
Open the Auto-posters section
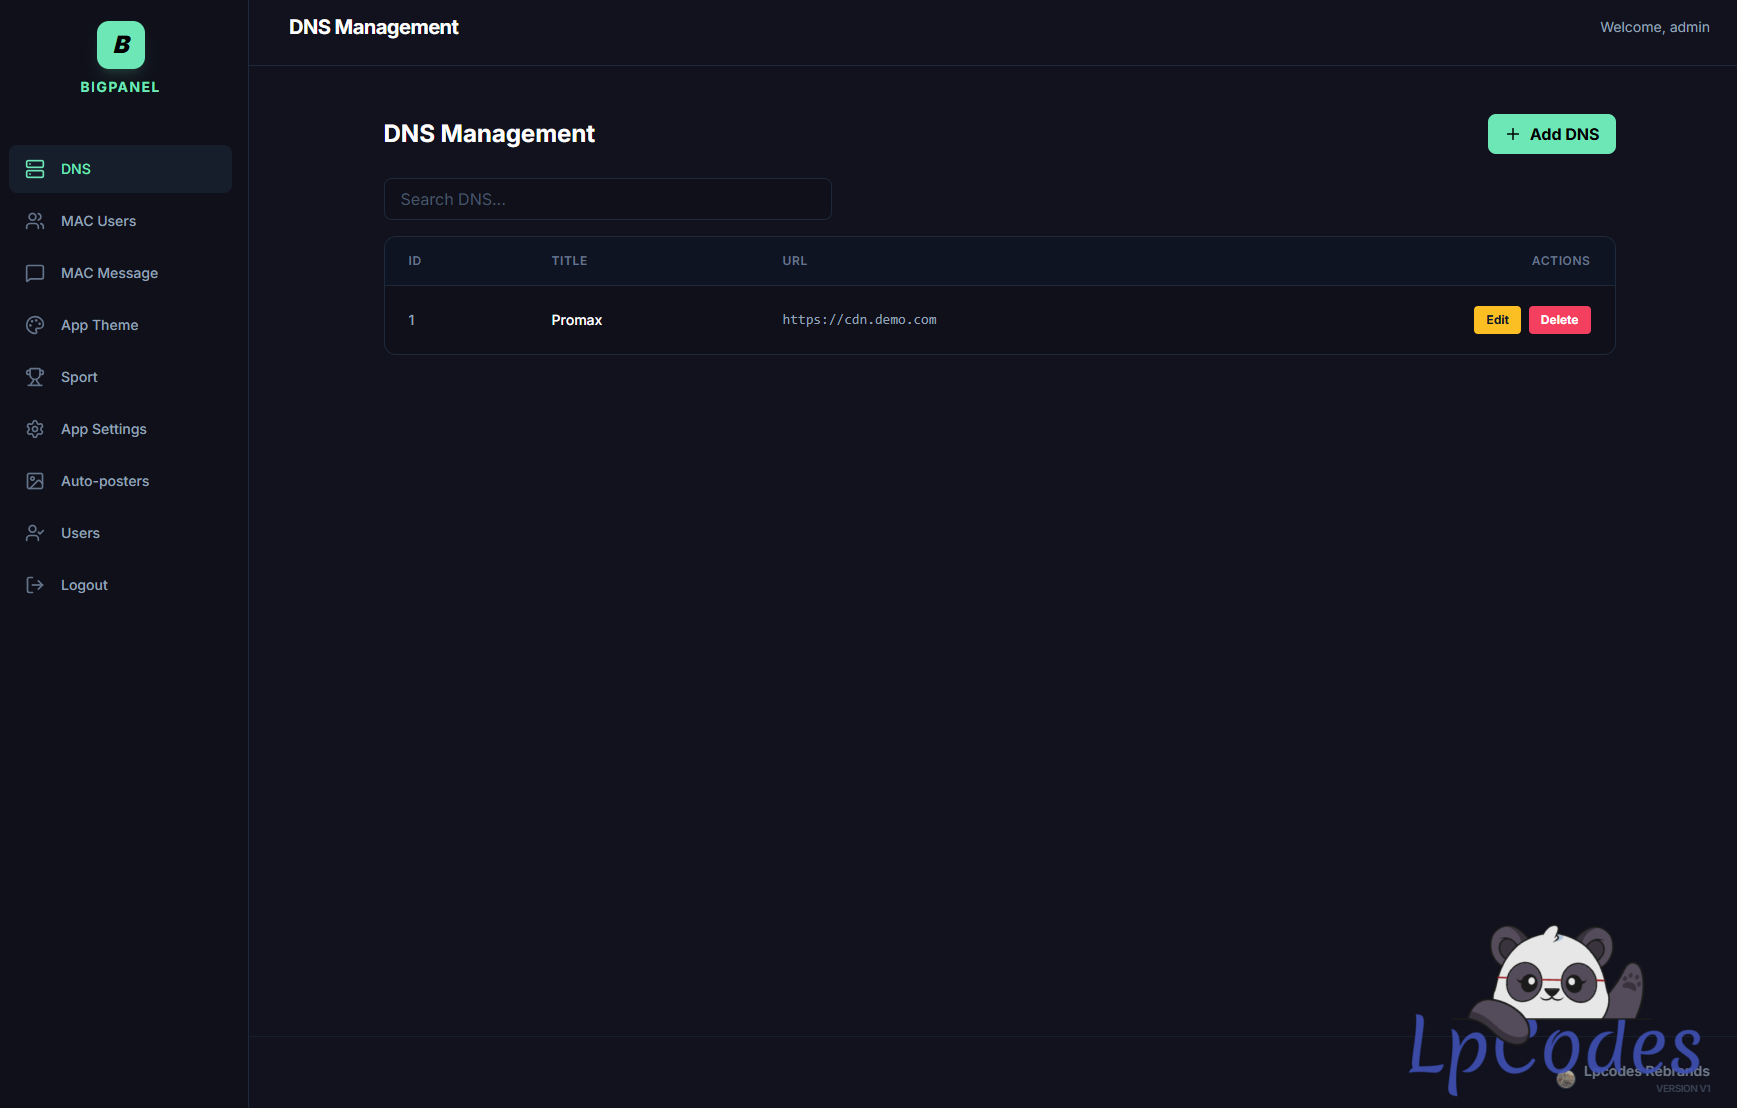[x=104, y=481]
